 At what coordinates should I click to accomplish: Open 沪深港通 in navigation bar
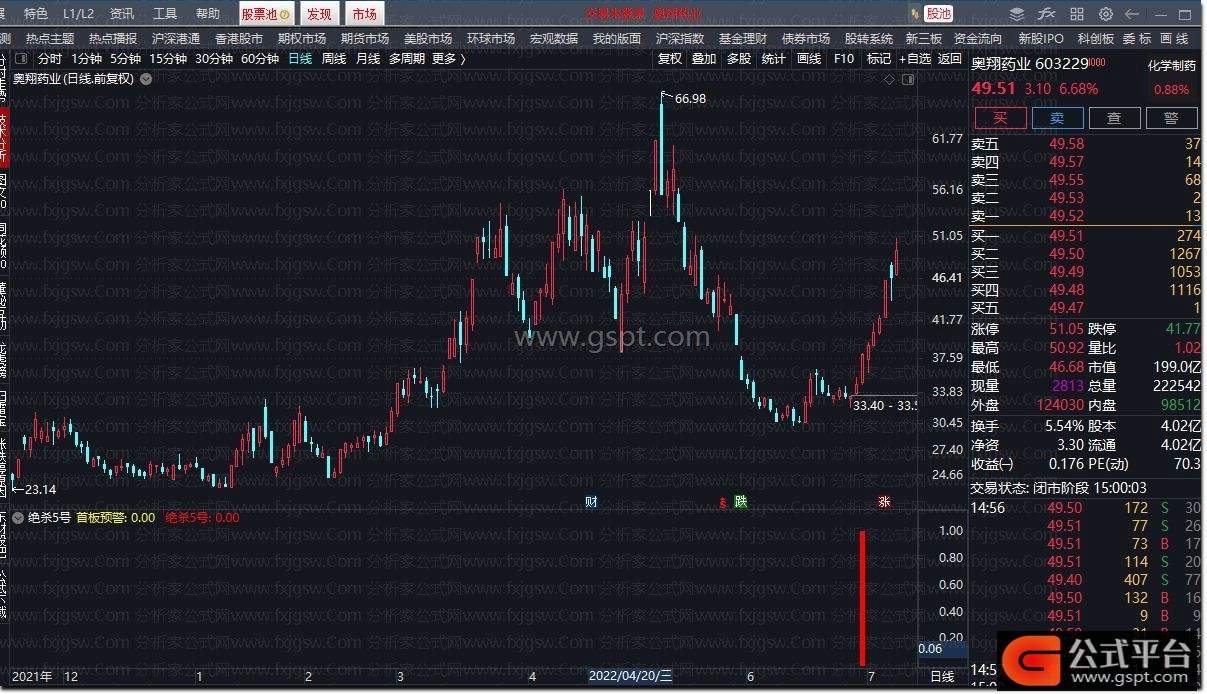point(176,39)
